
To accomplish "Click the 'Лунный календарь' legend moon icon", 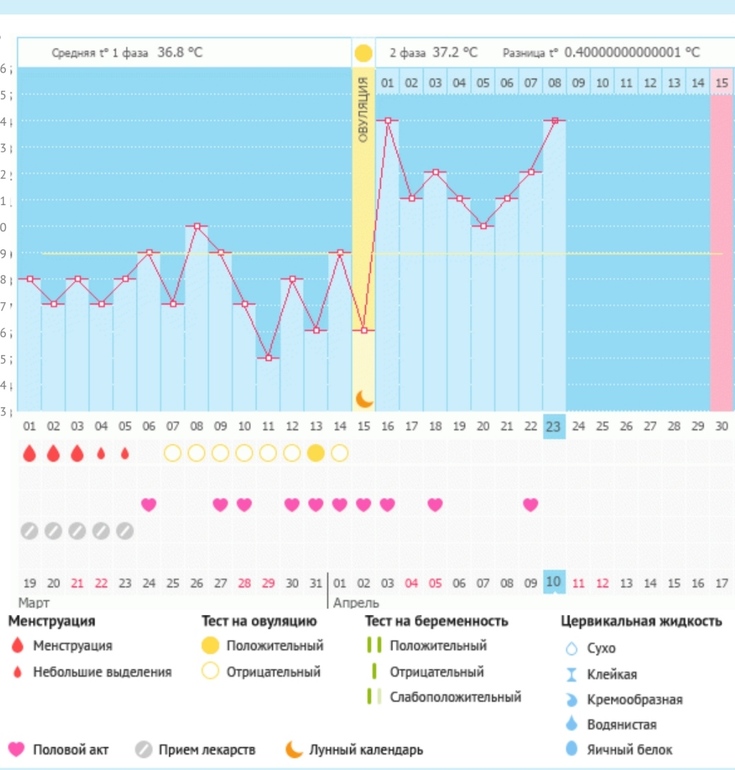I will 294,749.
